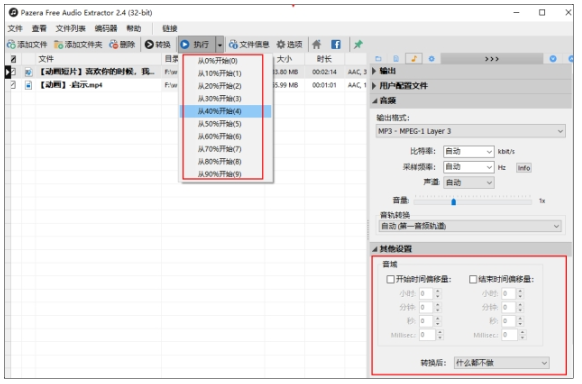The width and height of the screenshot is (582, 384).
Task: Toggle checkbox for 【动画短片】 file row
Action: coord(13,72)
